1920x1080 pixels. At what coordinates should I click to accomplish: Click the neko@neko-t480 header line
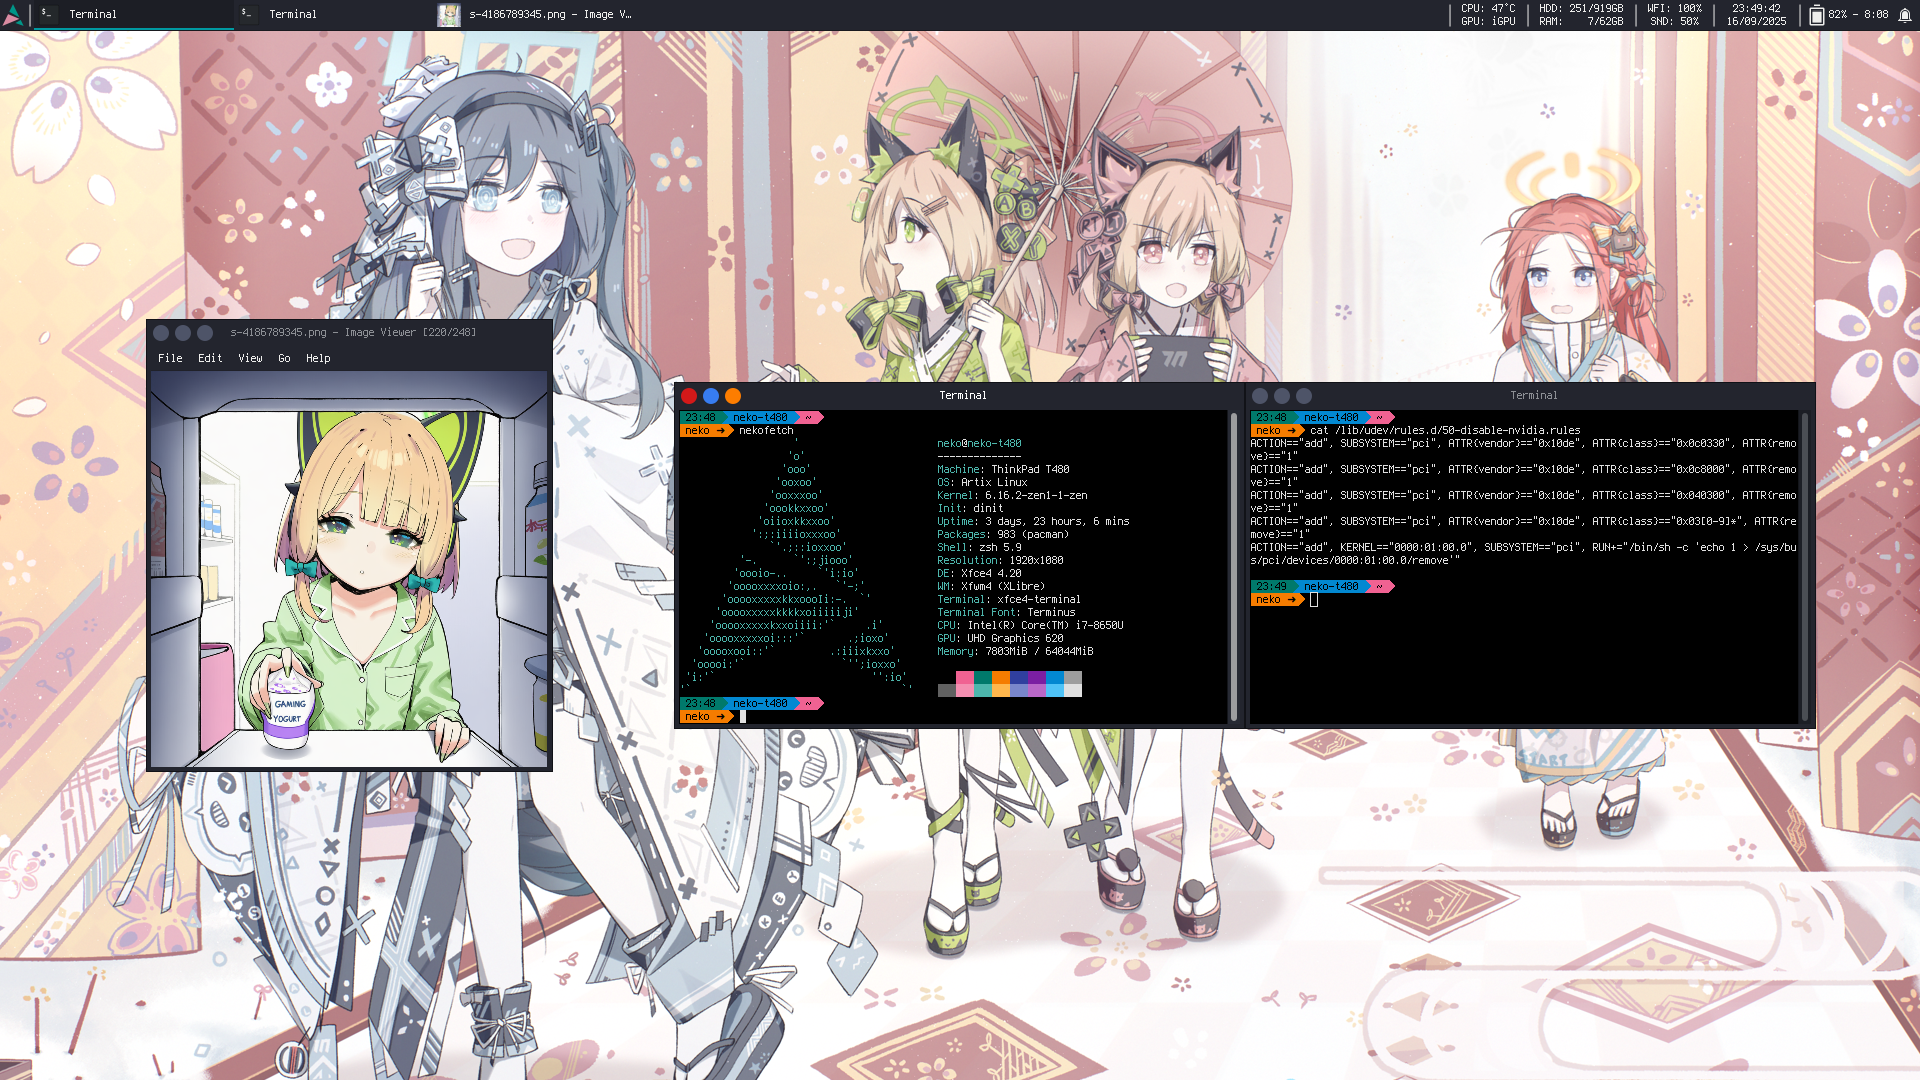pyautogui.click(x=979, y=444)
